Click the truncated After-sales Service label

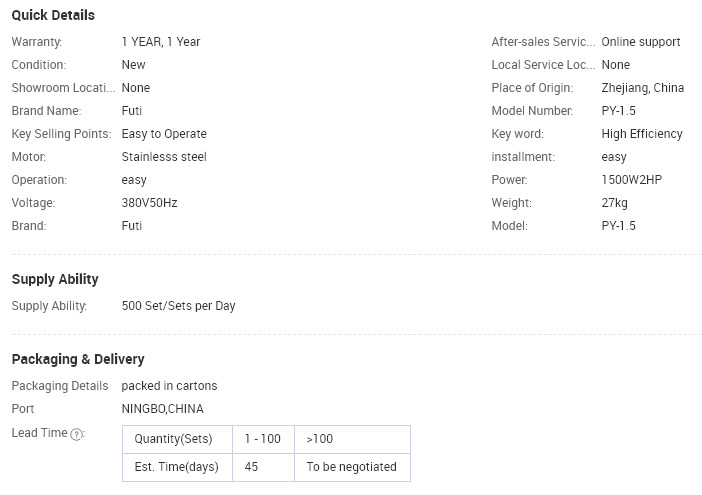tap(543, 42)
